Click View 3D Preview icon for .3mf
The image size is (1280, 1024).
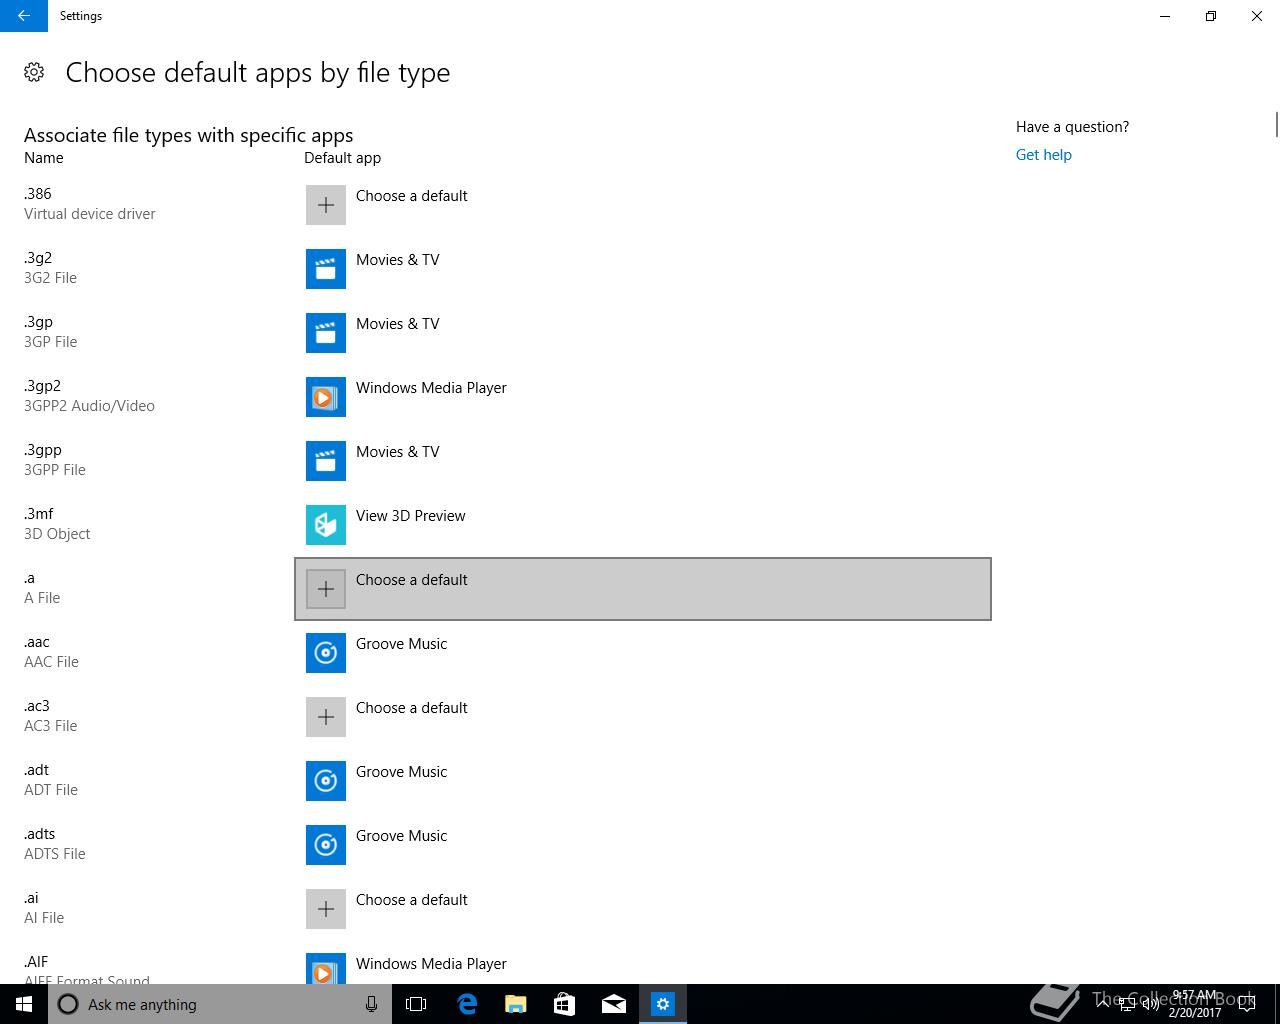click(326, 525)
